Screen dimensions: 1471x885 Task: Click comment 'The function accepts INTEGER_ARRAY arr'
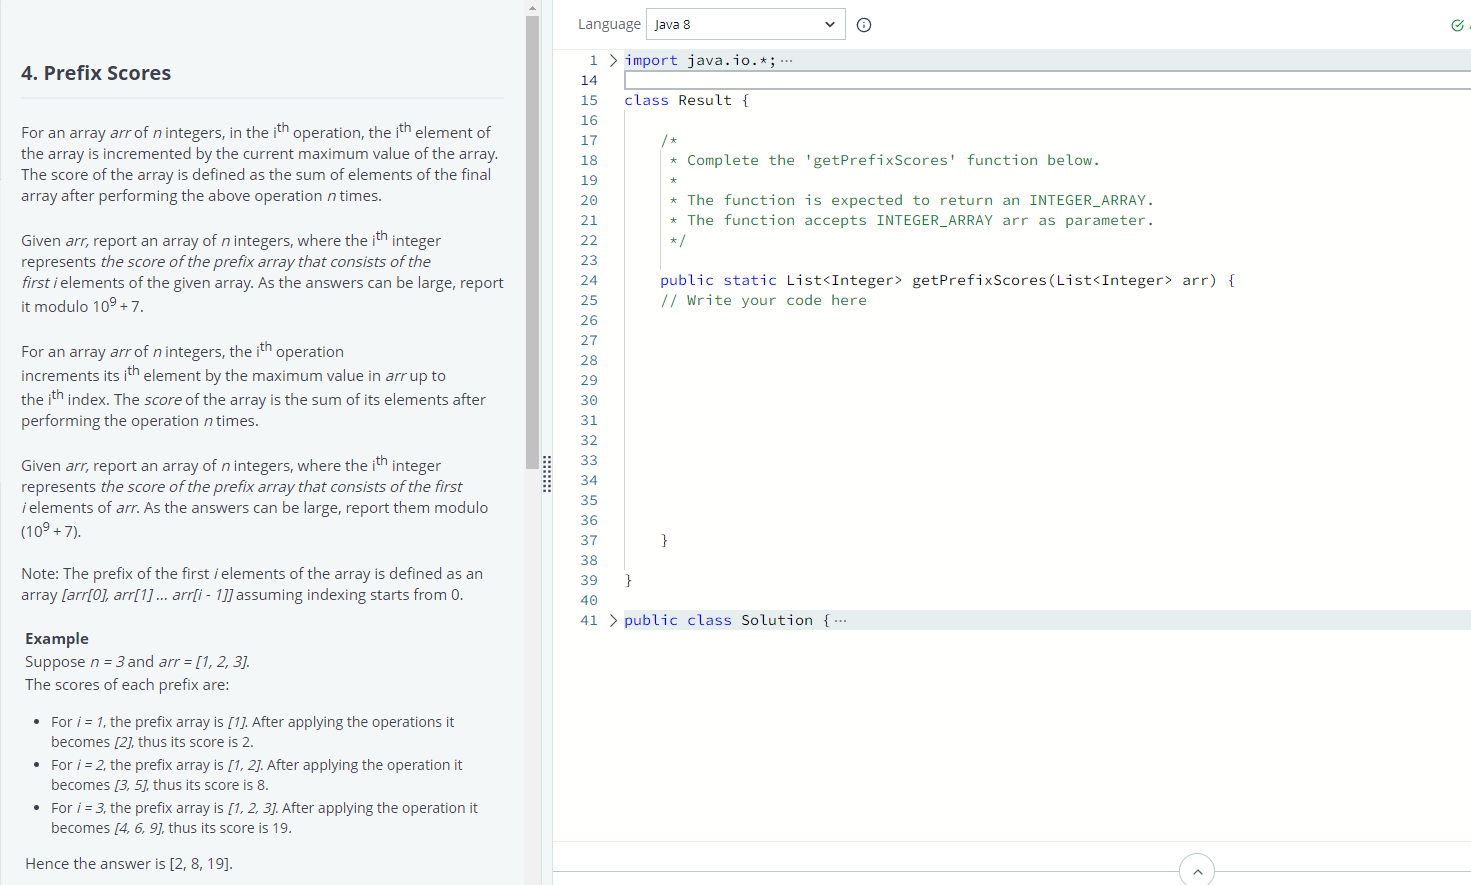coord(911,220)
